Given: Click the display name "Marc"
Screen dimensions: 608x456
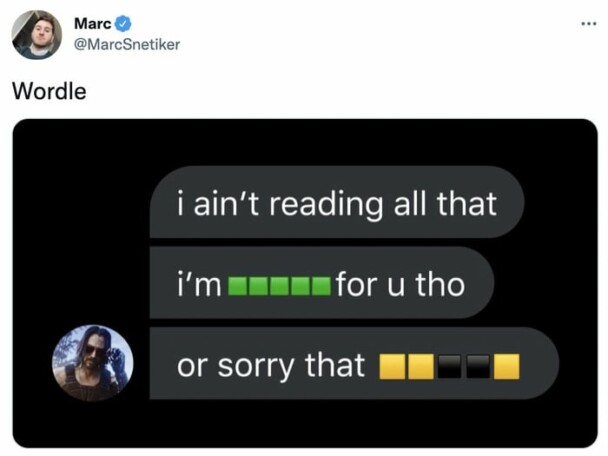Looking at the screenshot, I should point(94,23).
